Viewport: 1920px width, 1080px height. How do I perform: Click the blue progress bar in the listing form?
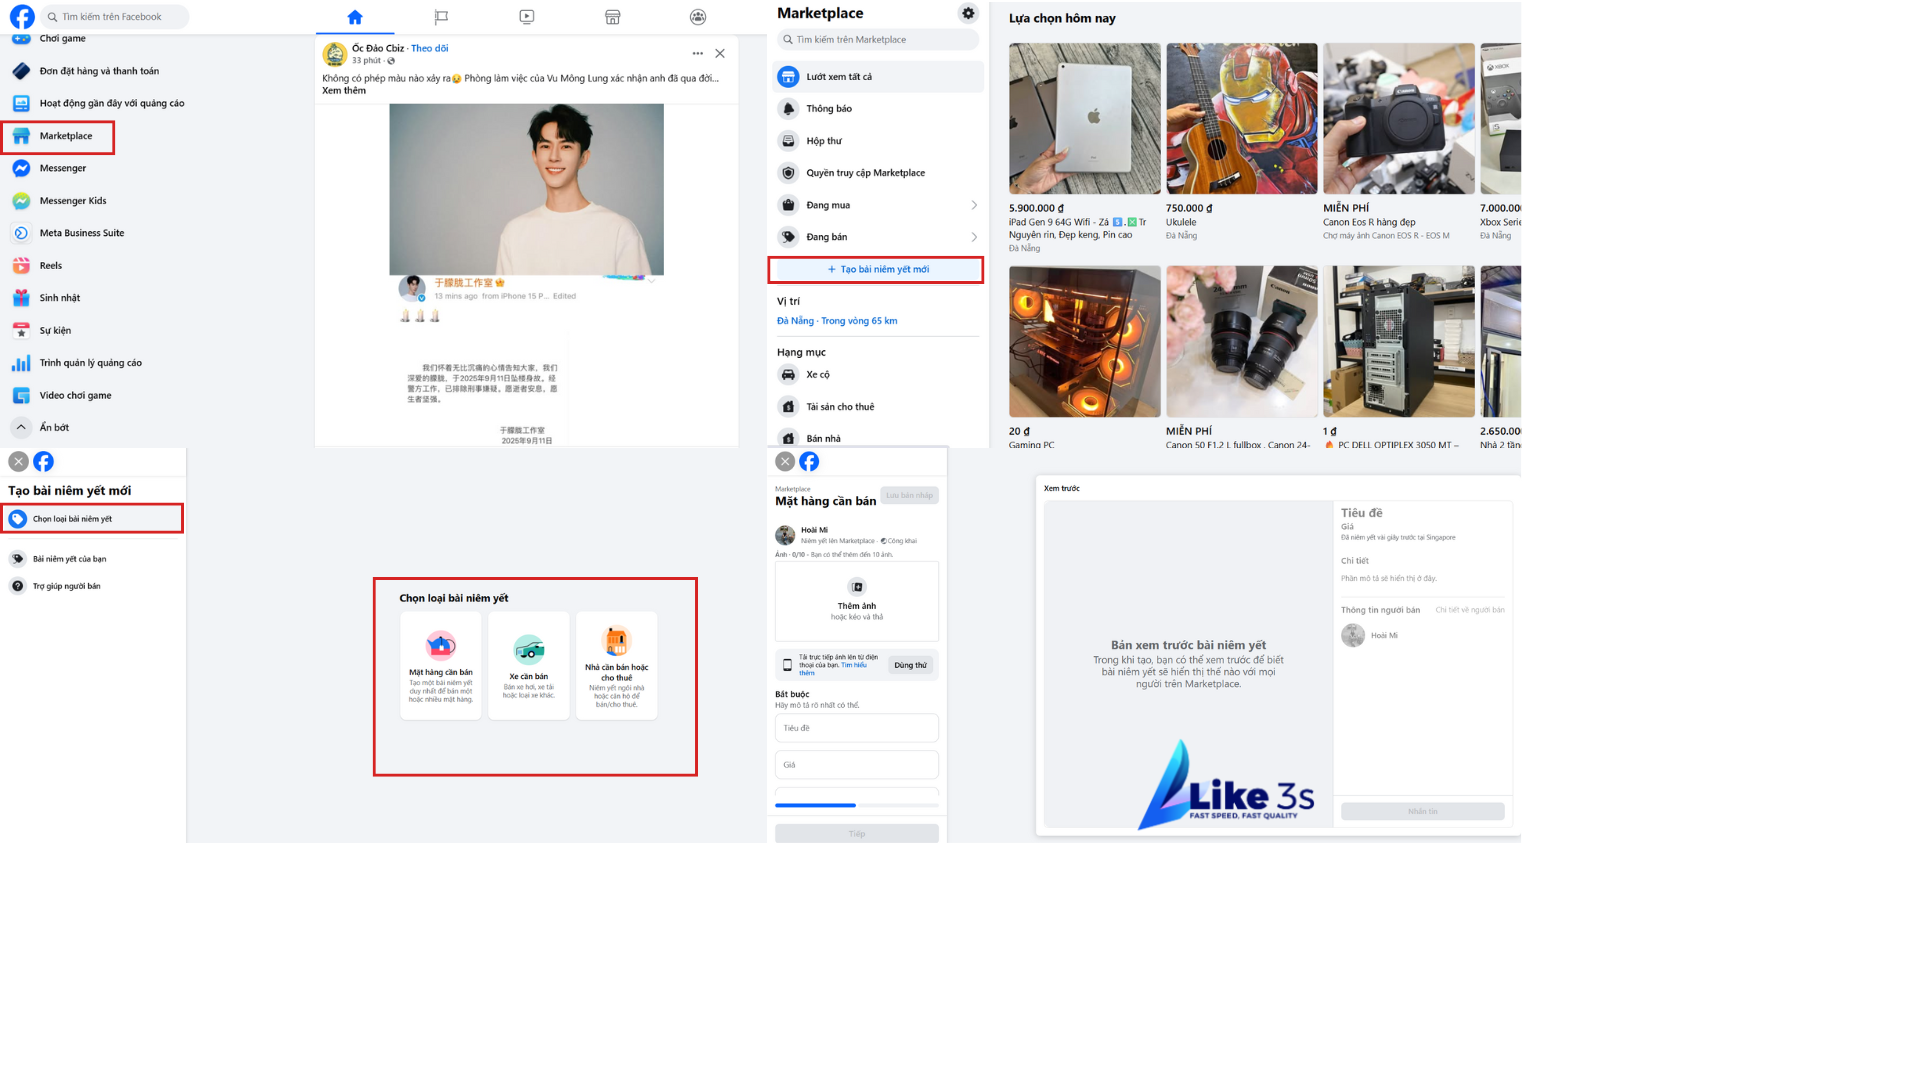click(x=816, y=805)
